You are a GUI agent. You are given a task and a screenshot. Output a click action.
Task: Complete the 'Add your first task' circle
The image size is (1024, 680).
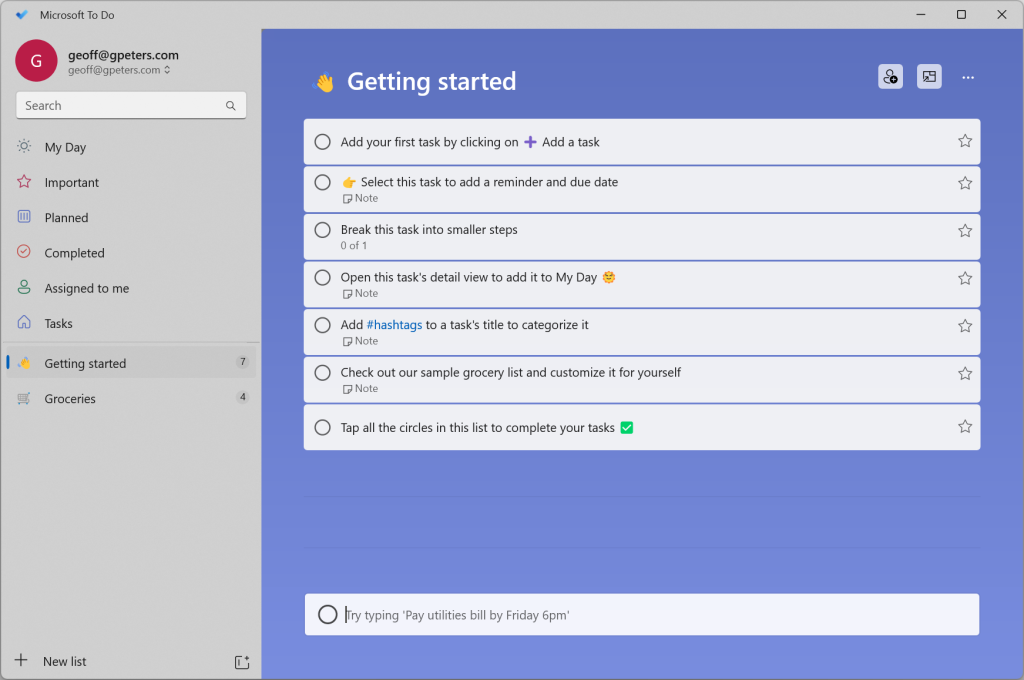pyautogui.click(x=322, y=142)
